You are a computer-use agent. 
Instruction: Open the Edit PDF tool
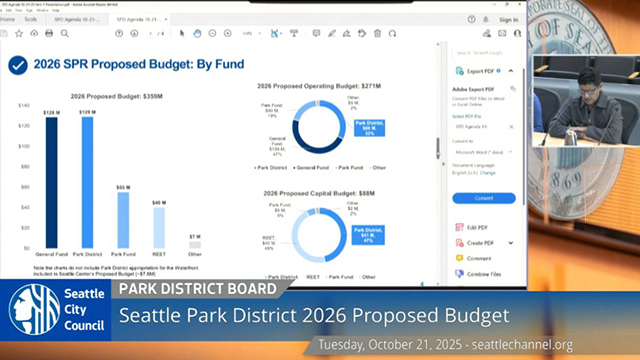point(477,227)
